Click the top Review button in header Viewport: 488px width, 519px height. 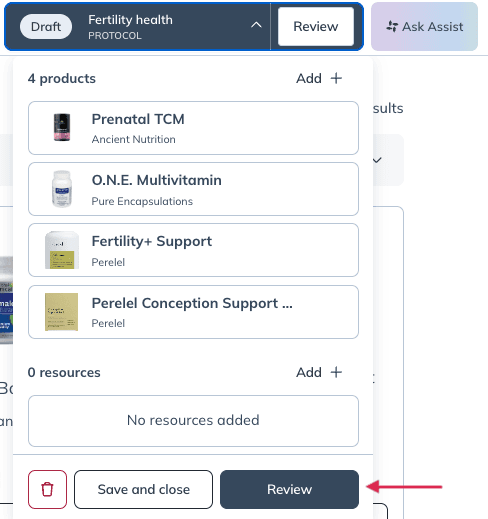[316, 26]
